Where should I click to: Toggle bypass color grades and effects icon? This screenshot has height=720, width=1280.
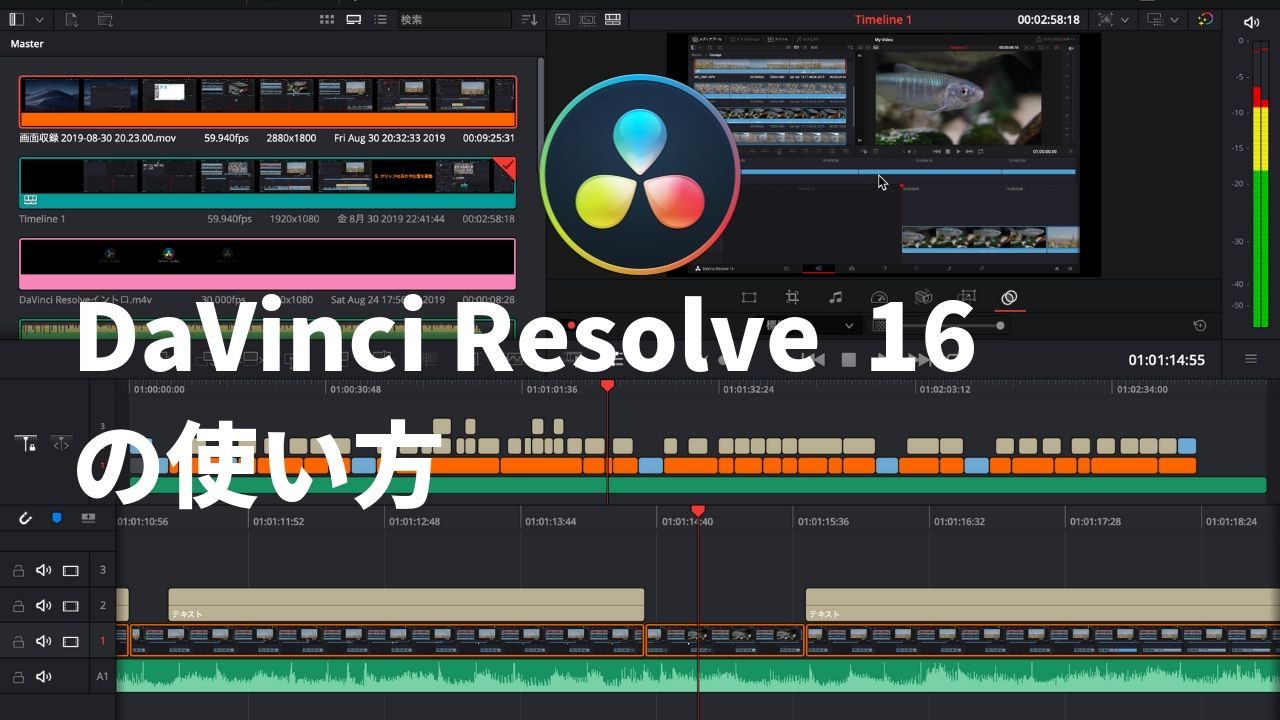[x=1205, y=19]
